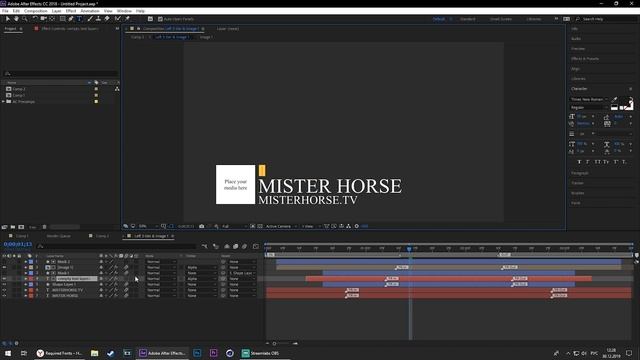
Task: Click the Faux Bold text style button
Action: pyautogui.click(x=579, y=162)
